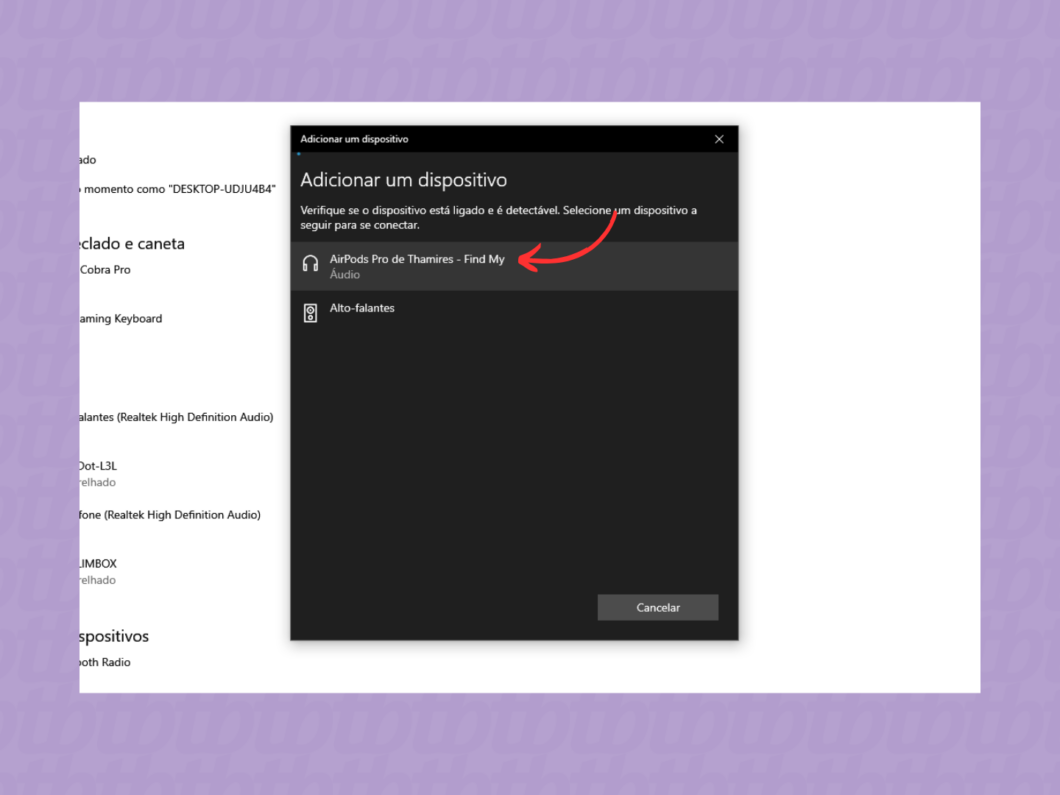Select the Dot-L3L paired device
This screenshot has width=1060, height=795.
tap(98, 466)
